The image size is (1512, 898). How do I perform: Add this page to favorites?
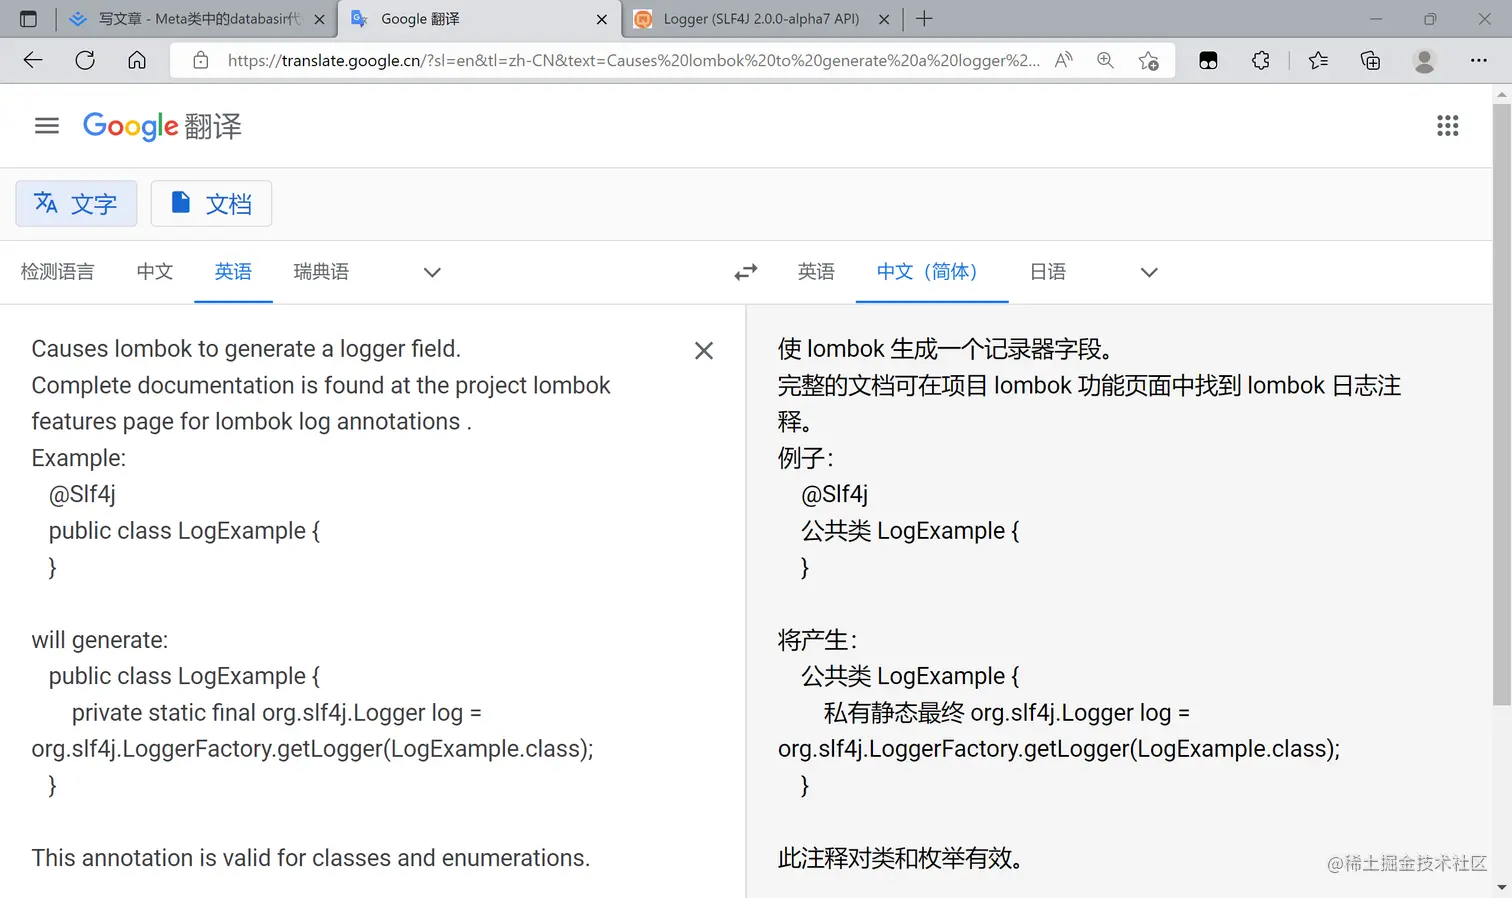[1149, 60]
